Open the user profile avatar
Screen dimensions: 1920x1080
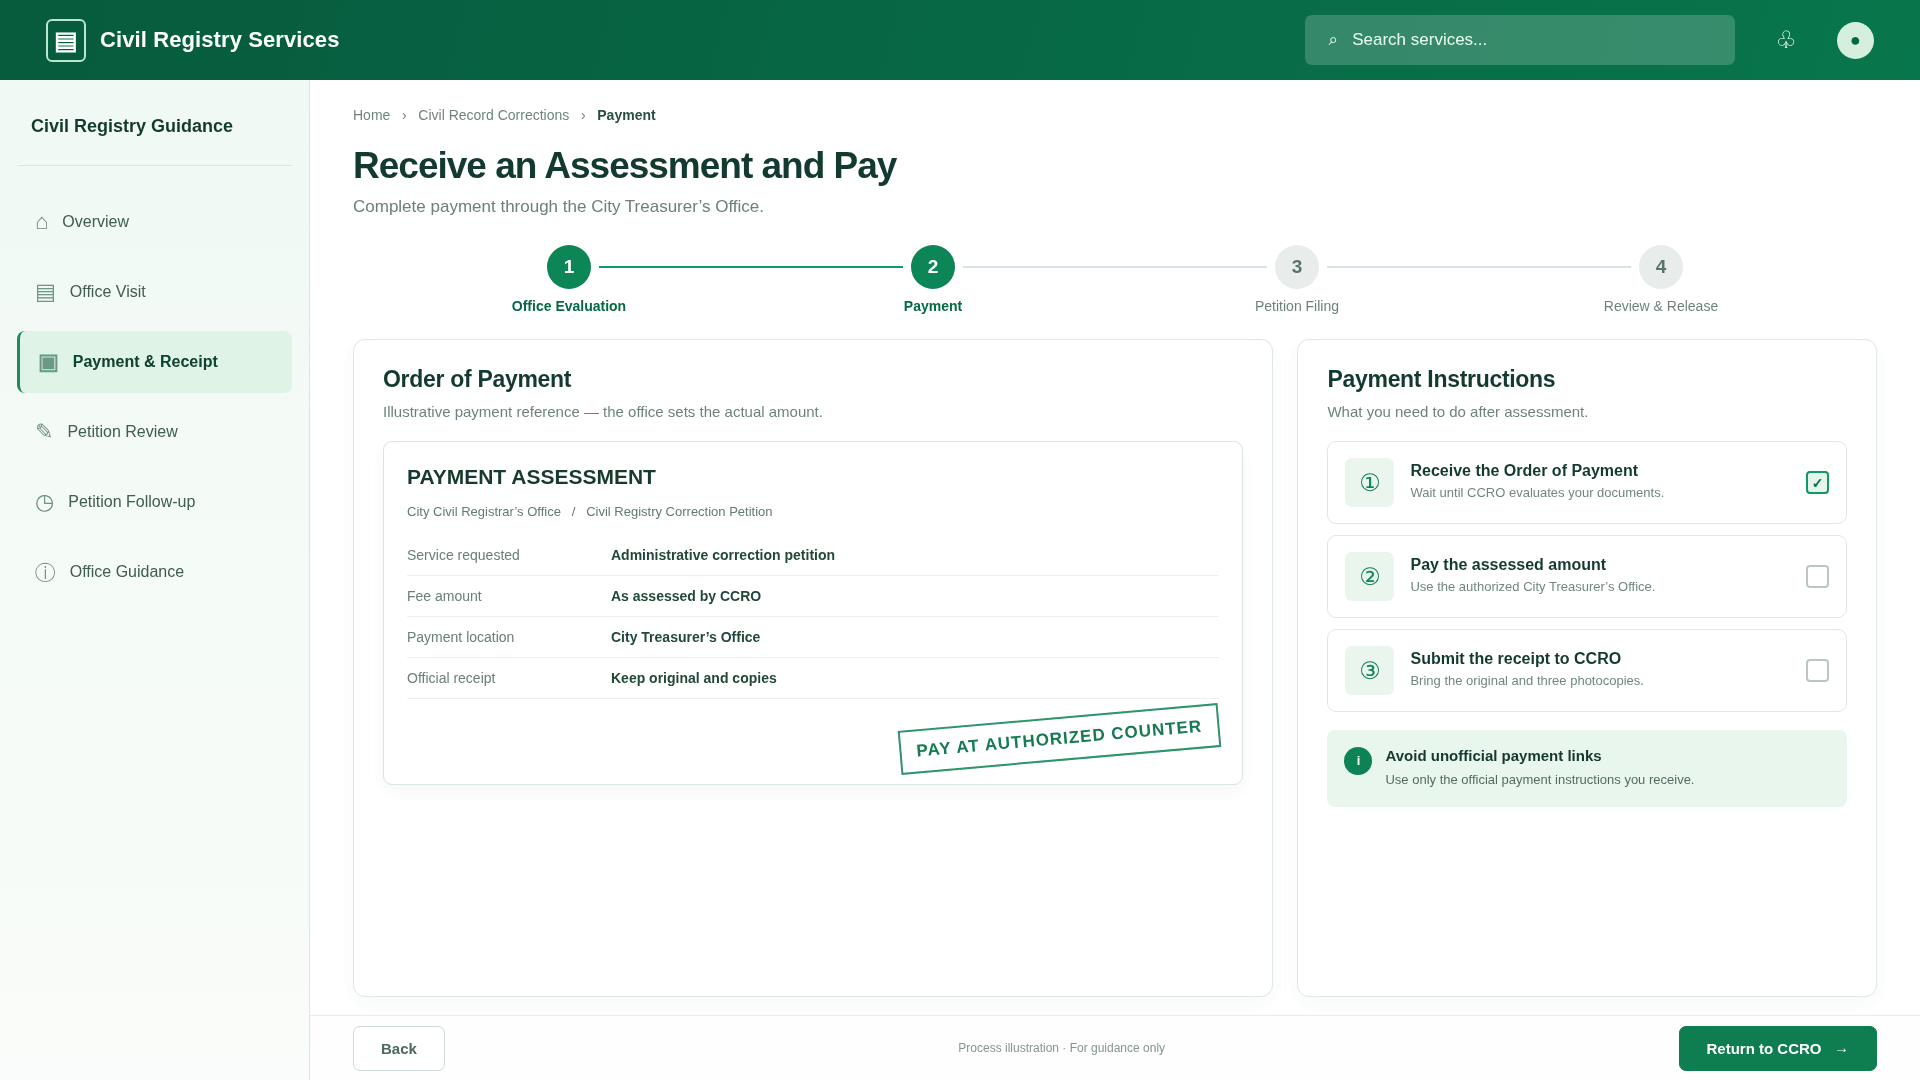[1855, 40]
